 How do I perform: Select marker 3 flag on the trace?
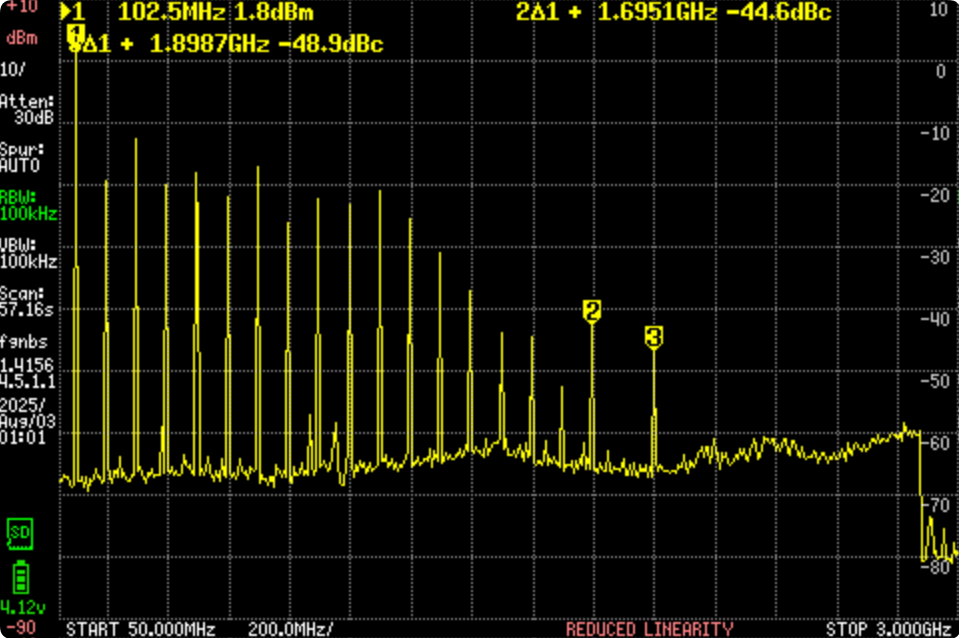653,338
